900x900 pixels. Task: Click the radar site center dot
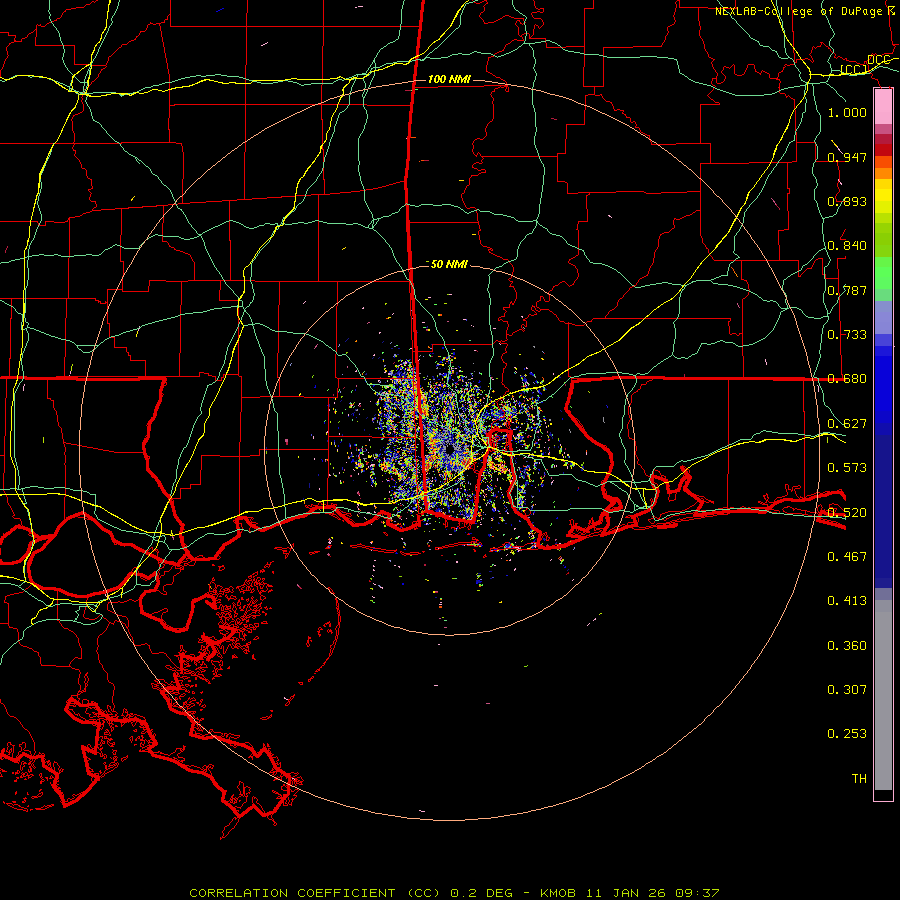(449, 448)
